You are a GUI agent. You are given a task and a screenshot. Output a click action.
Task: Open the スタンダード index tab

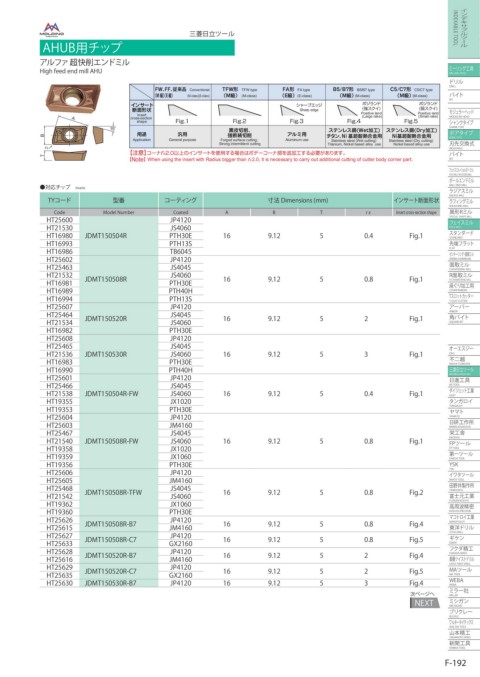coord(463,234)
